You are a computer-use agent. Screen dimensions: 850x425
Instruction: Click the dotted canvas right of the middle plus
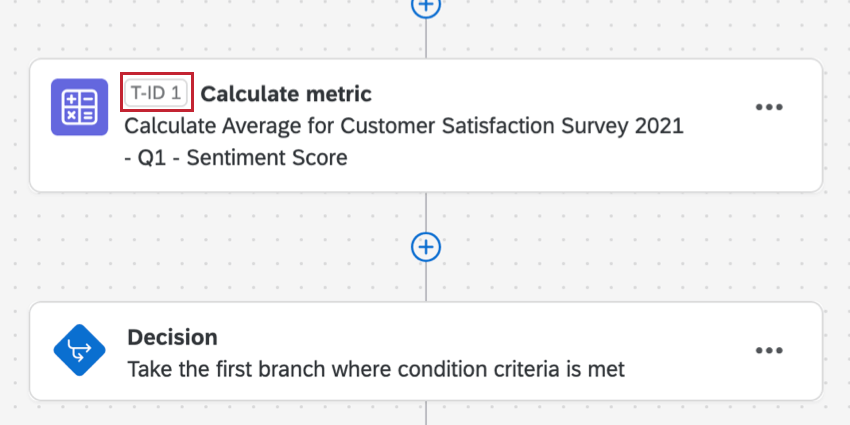pos(600,246)
